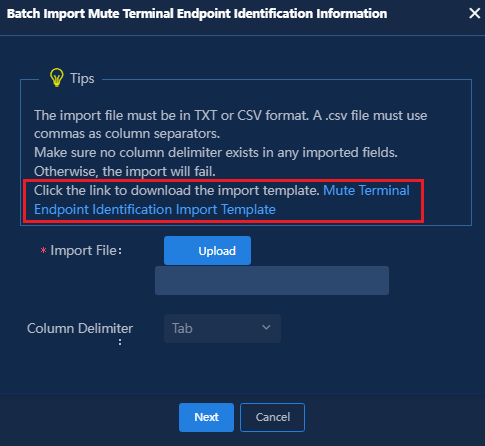Click the Import File label
Screen dimensions: 485x446
pyautogui.click(x=86, y=250)
